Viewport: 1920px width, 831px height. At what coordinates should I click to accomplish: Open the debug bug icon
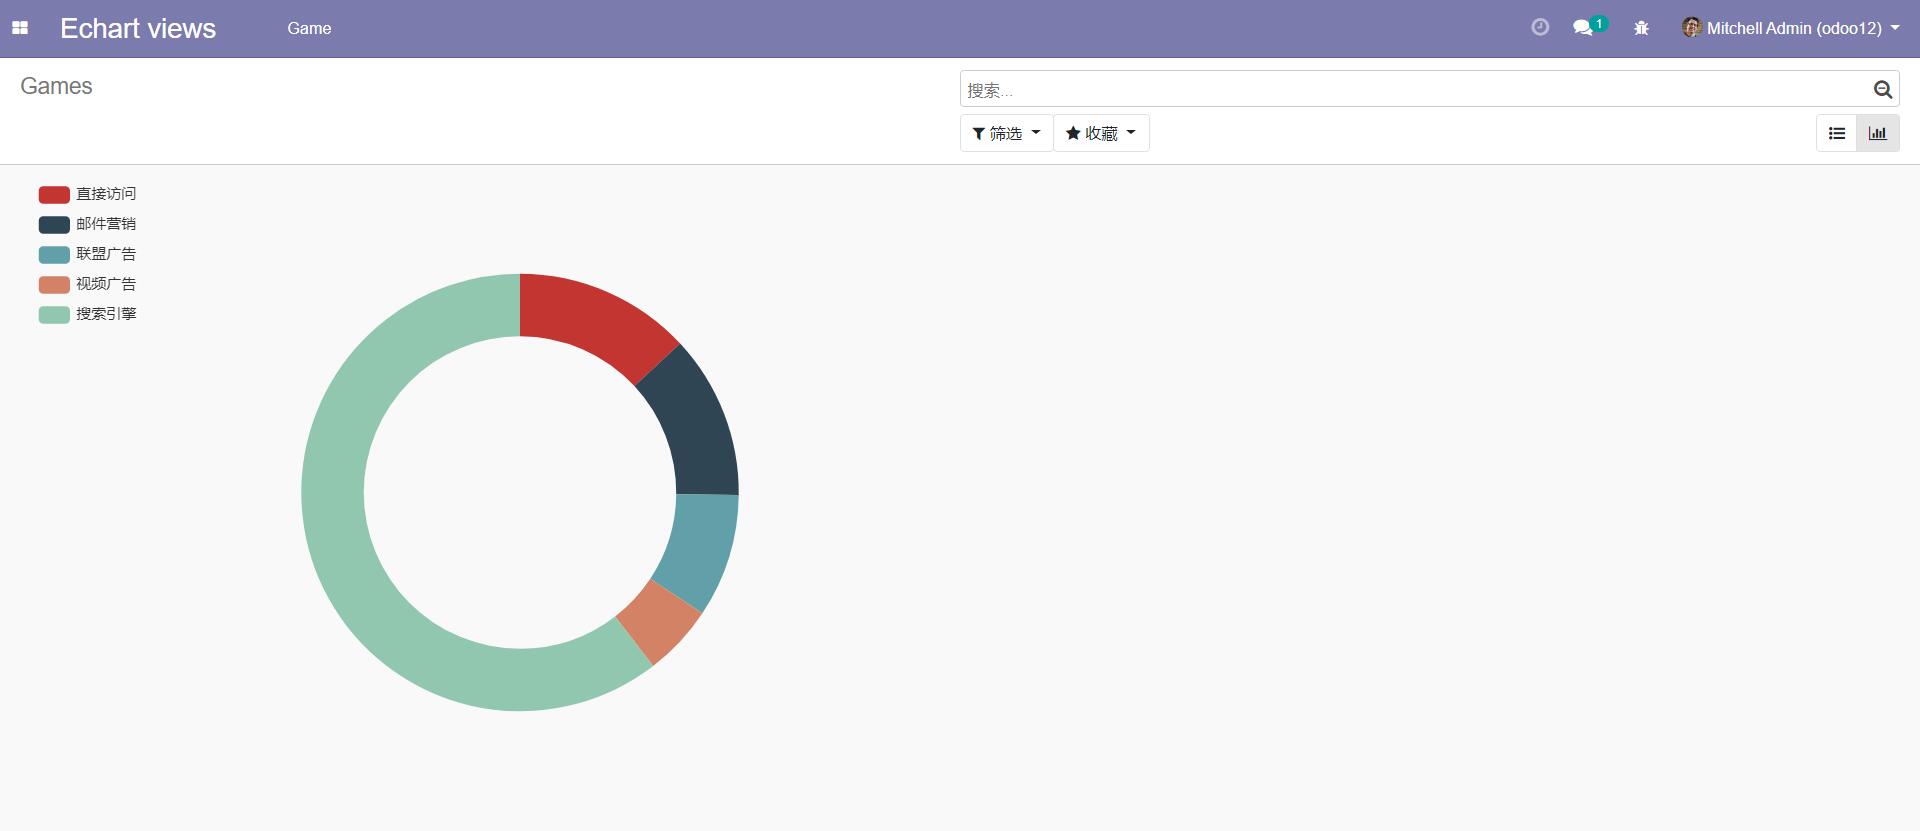pyautogui.click(x=1641, y=28)
